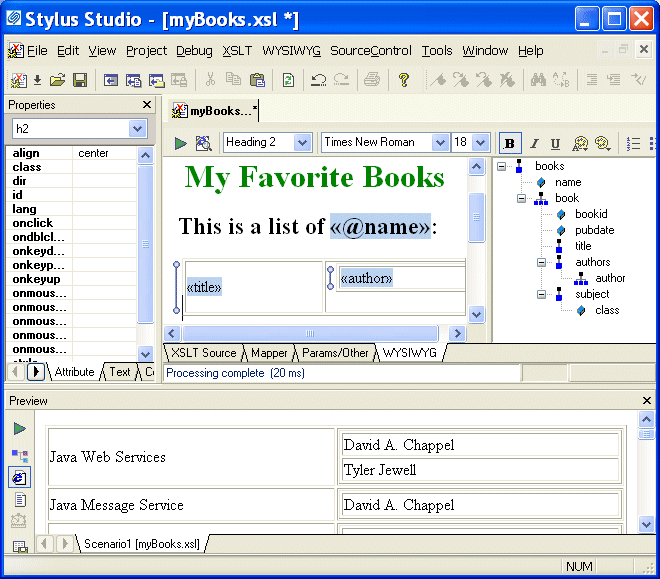Toggle Italic formatting button
The image size is (660, 579).
pyautogui.click(x=533, y=143)
